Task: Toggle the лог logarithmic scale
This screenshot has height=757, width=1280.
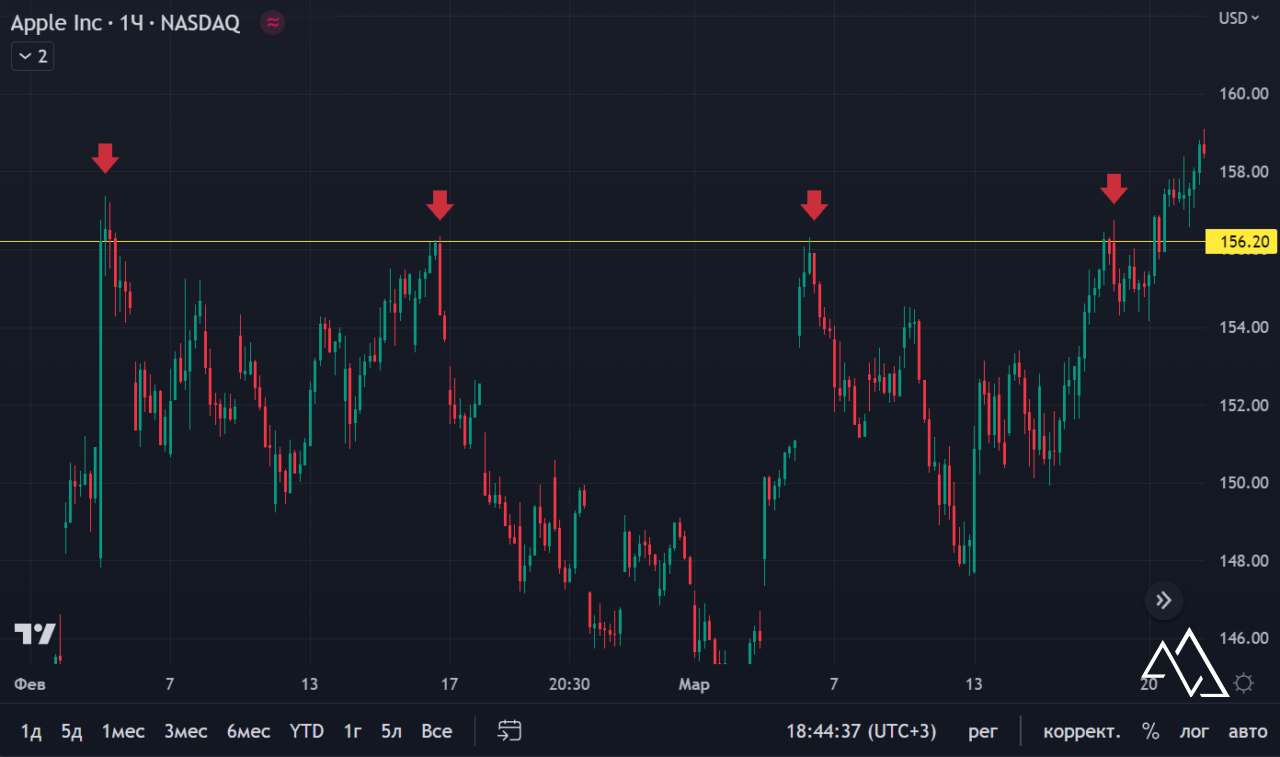Action: (x=1194, y=731)
